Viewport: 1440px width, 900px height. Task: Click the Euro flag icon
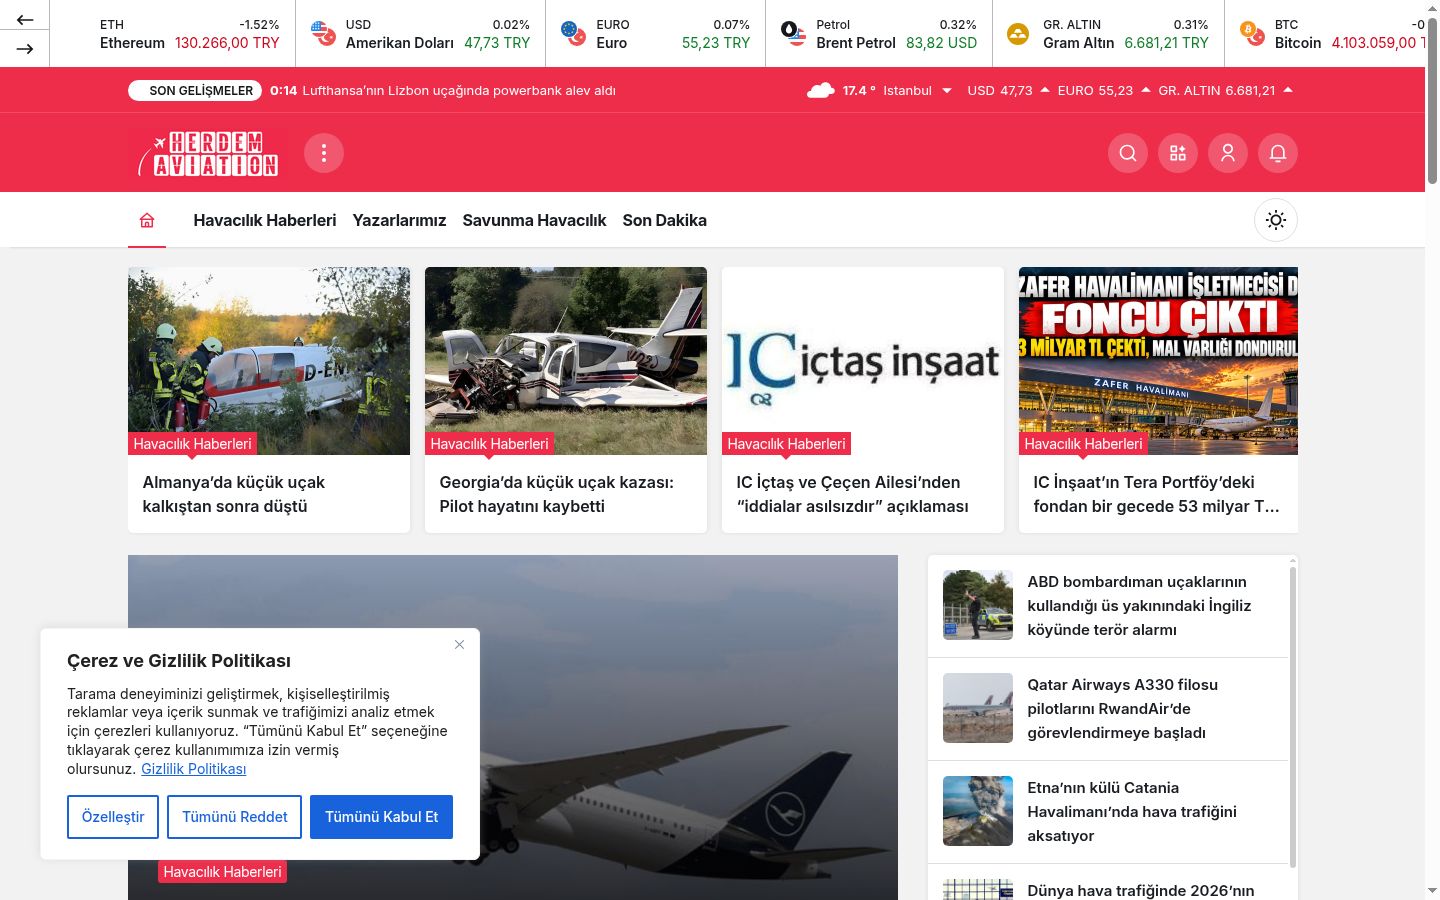pyautogui.click(x=573, y=33)
